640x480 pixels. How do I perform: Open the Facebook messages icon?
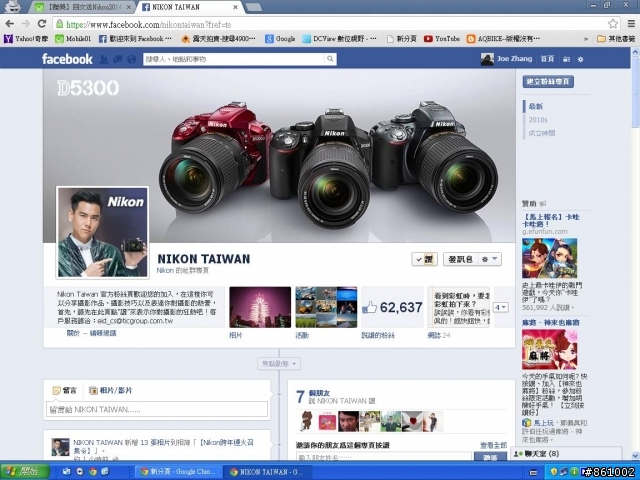click(118, 60)
